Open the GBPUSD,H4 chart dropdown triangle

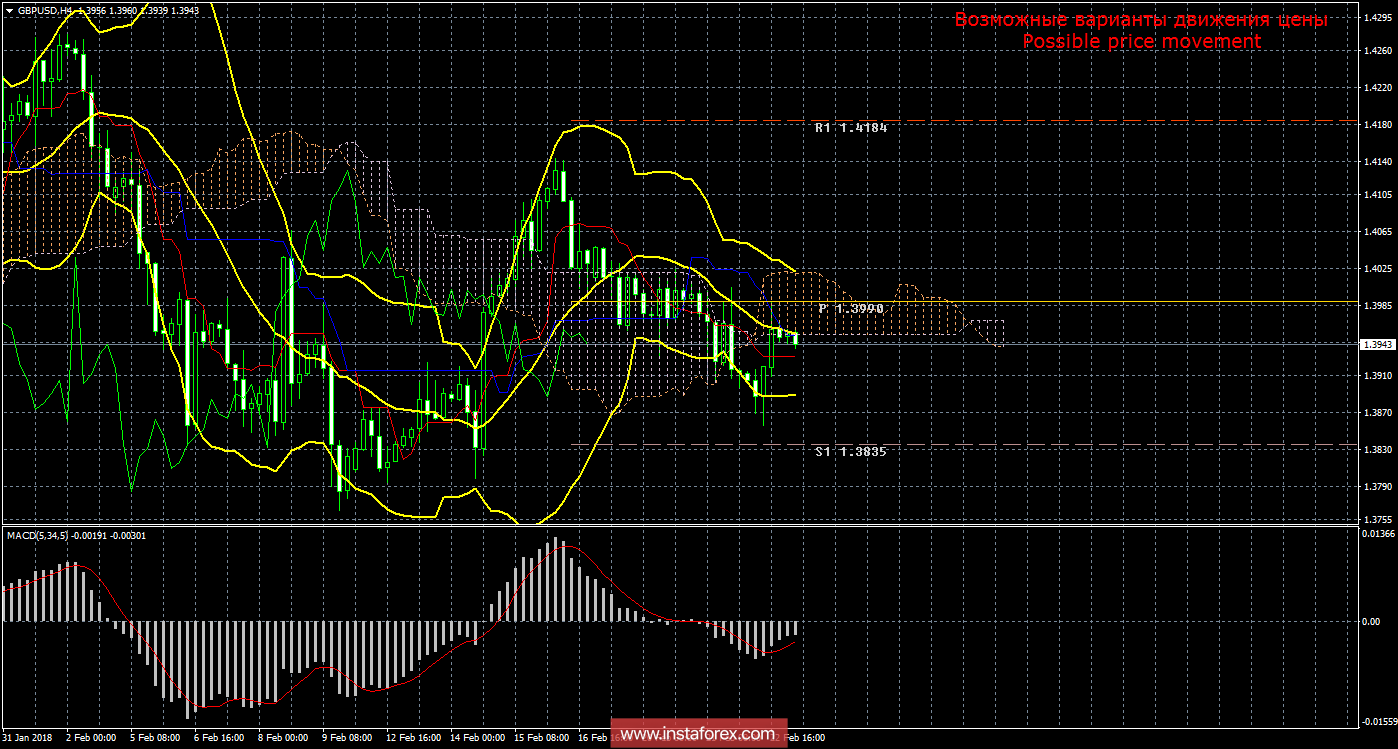(x=9, y=10)
